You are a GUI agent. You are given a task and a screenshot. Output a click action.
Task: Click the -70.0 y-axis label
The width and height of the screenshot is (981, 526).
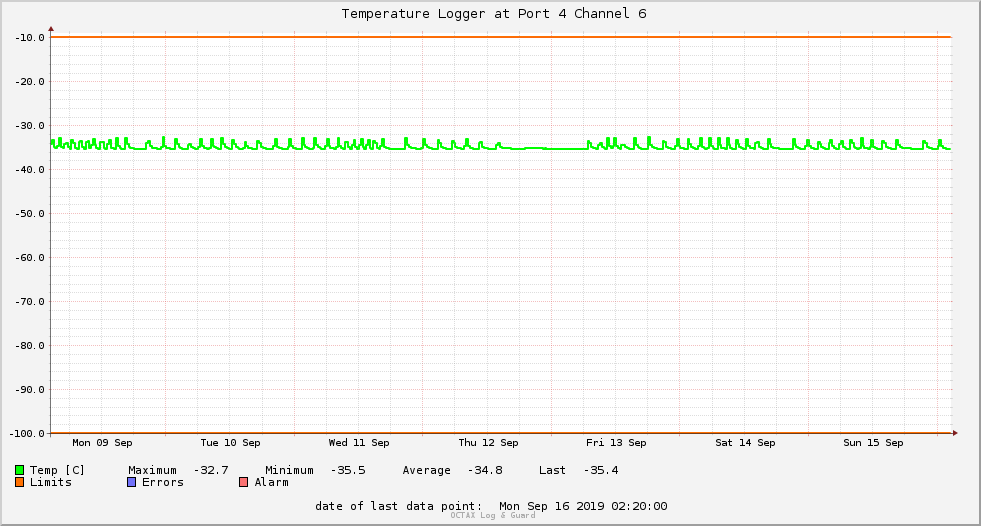tap(29, 301)
